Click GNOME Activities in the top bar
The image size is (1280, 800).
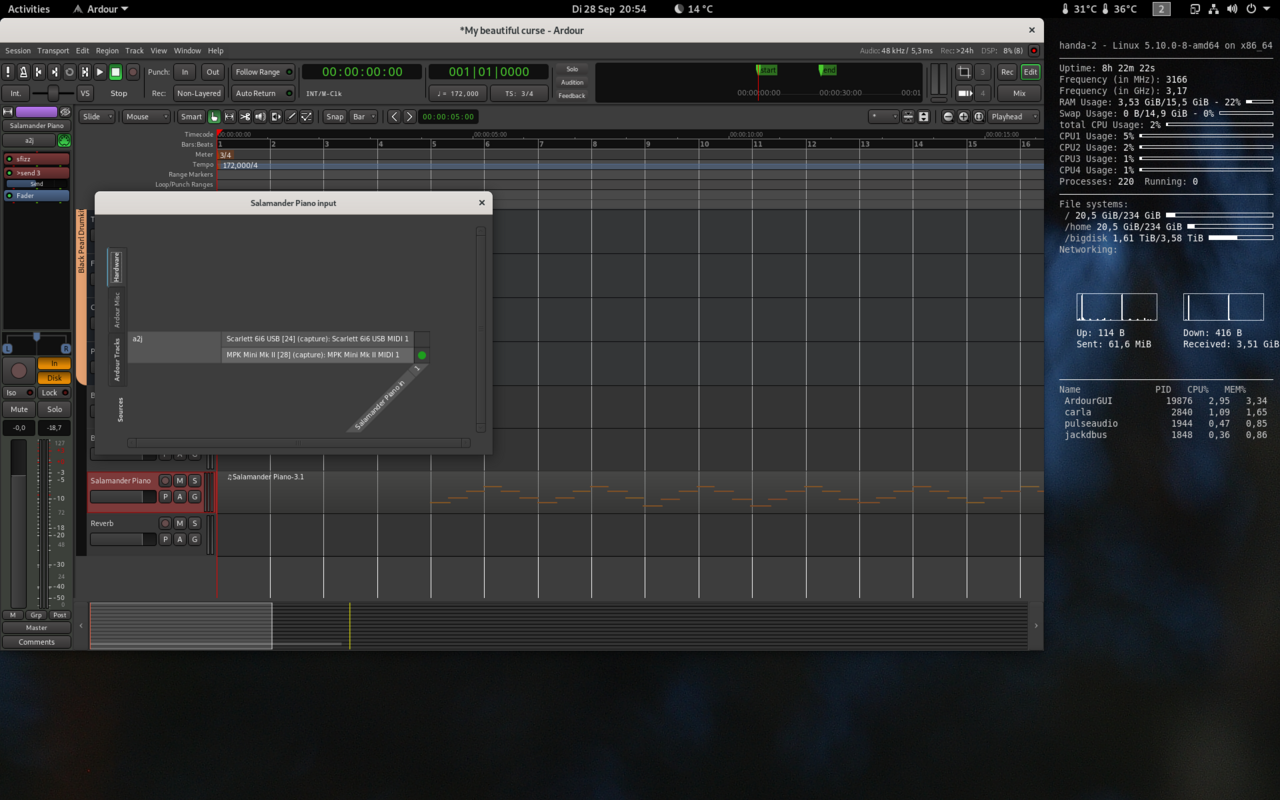coord(29,9)
